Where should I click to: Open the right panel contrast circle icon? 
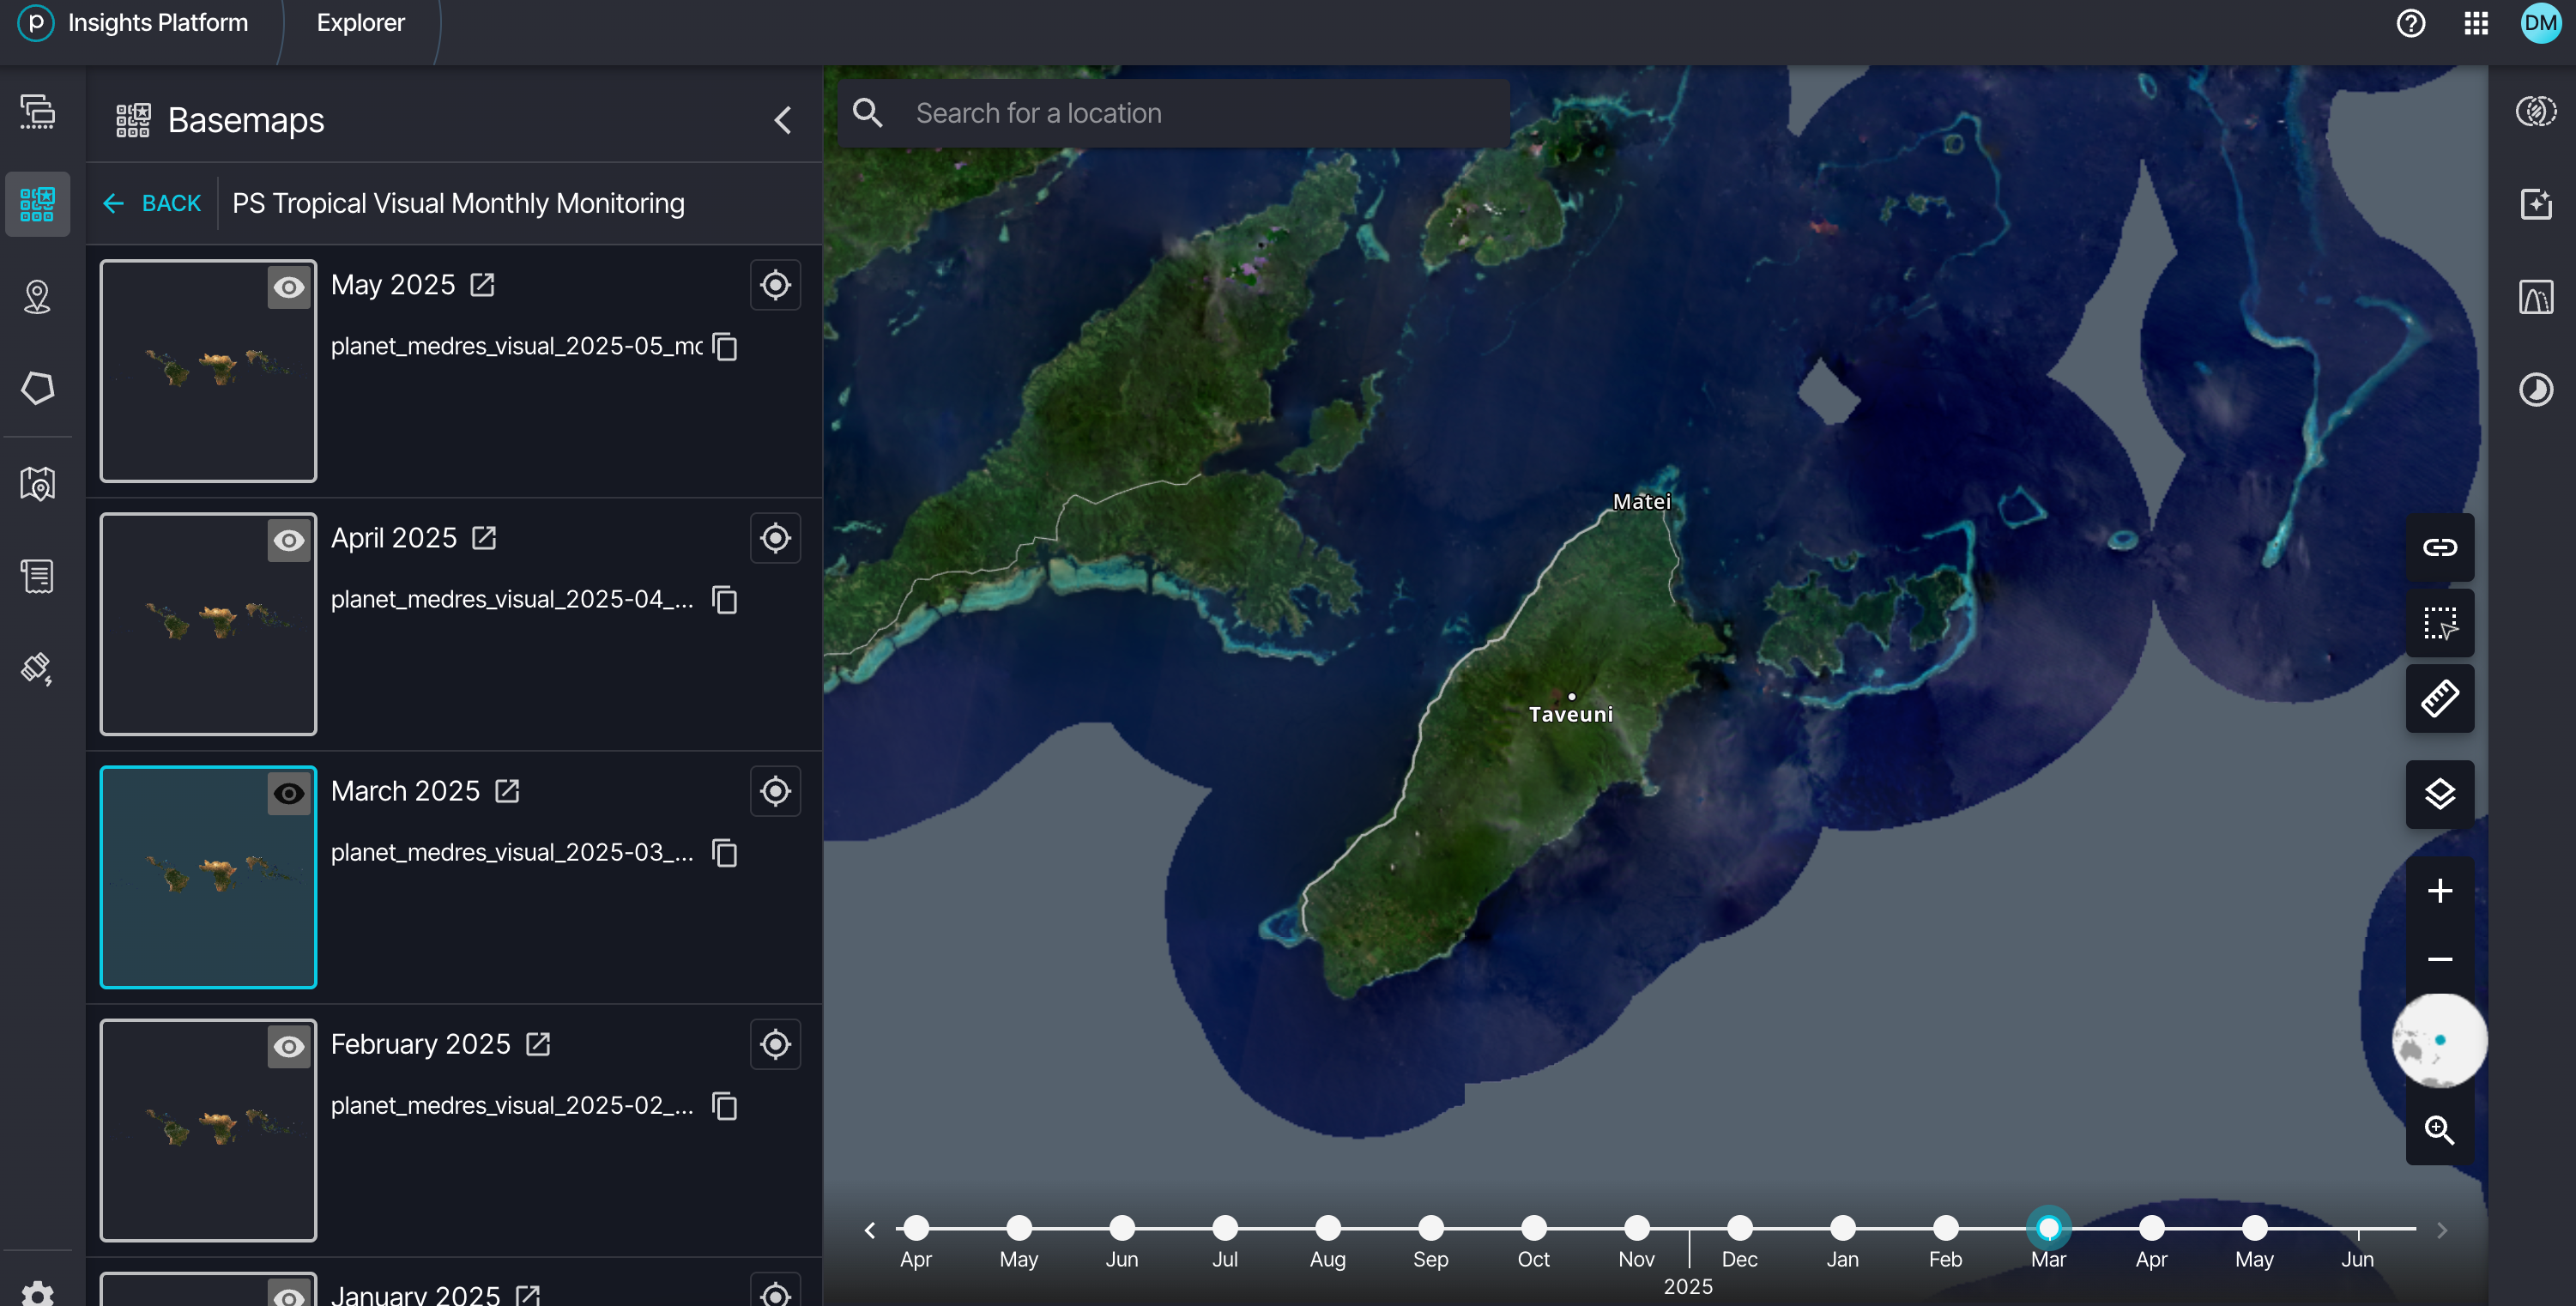(x=2536, y=389)
